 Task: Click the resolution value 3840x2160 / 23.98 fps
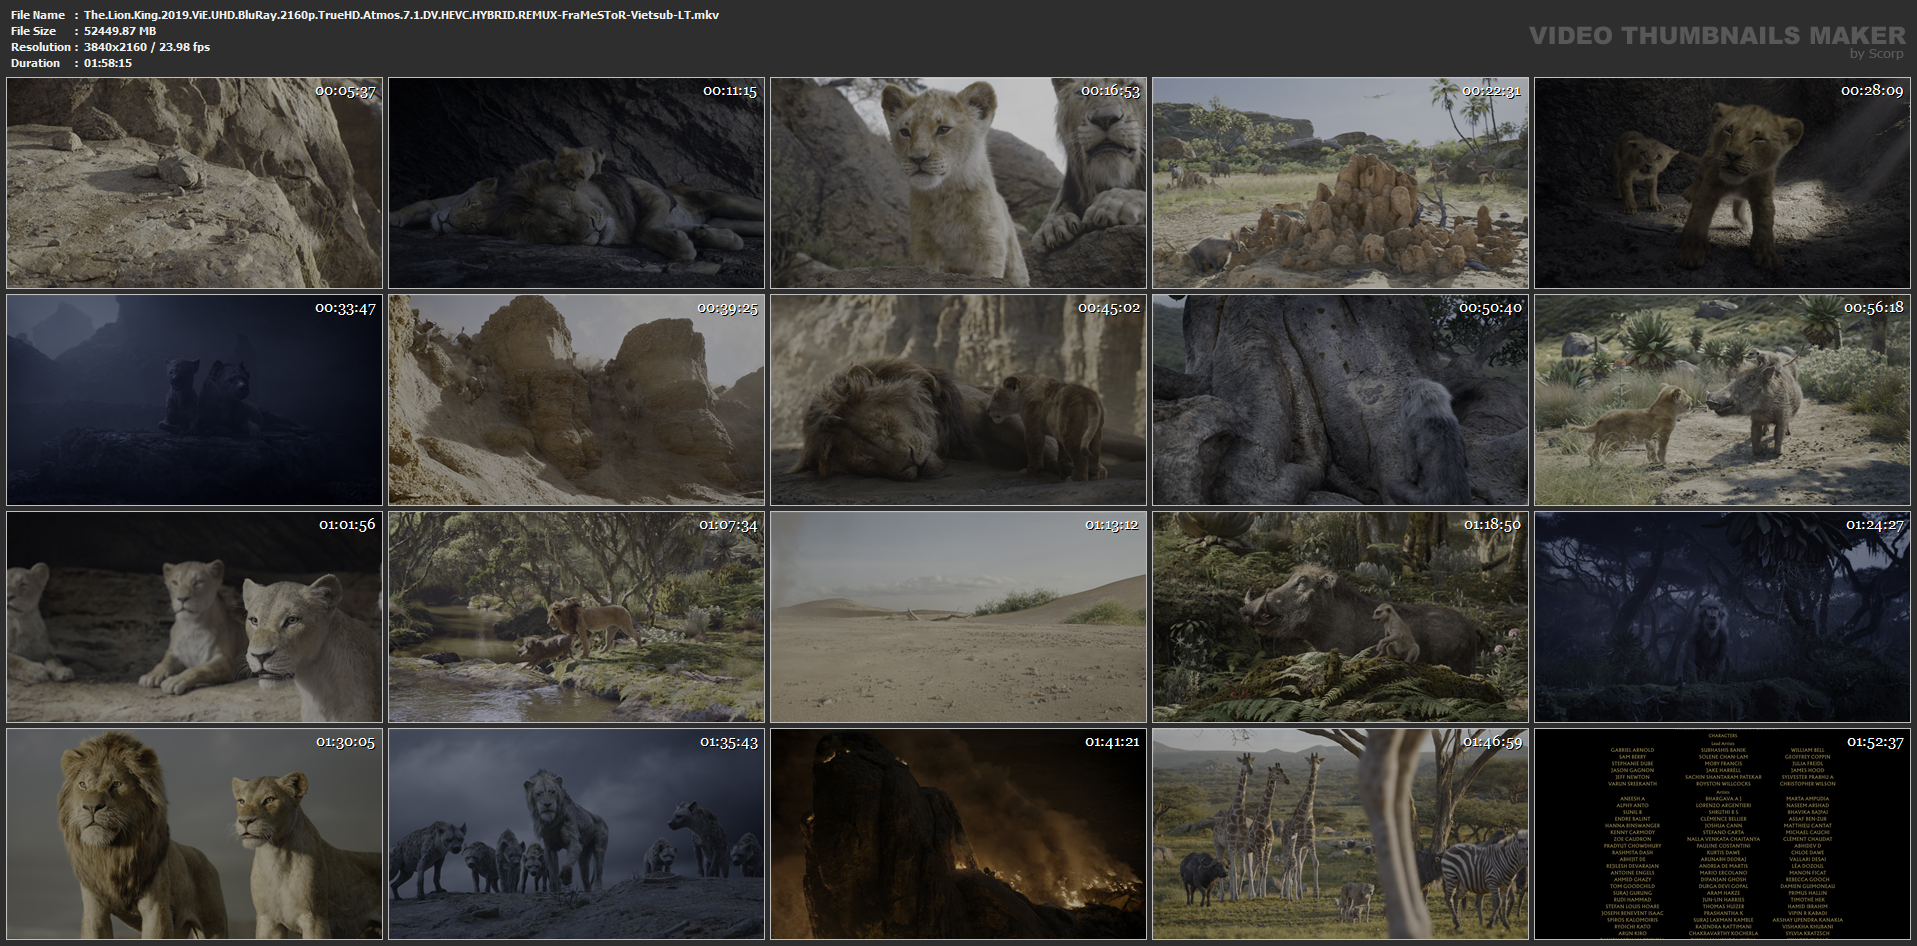click(x=147, y=47)
